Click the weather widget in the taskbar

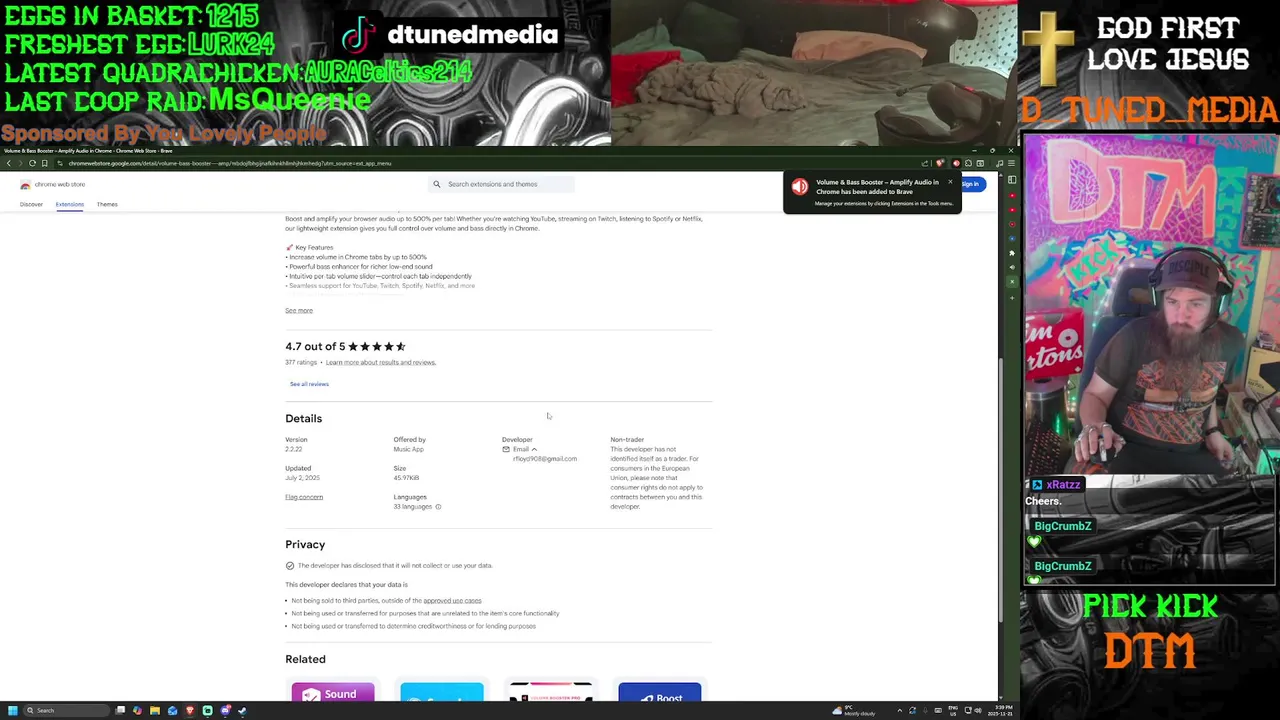[855, 711]
